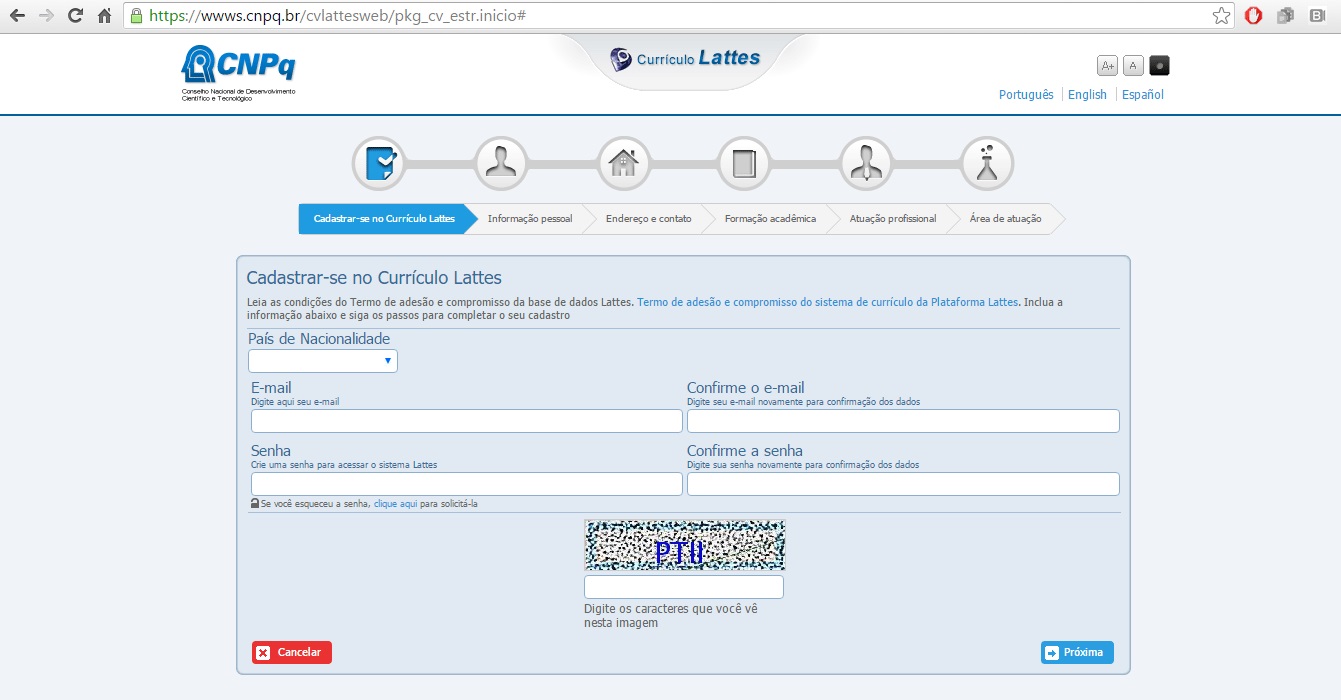Select Cadastrar-se no Currículo Lattes step tab
The width and height of the screenshot is (1341, 700).
click(384, 219)
